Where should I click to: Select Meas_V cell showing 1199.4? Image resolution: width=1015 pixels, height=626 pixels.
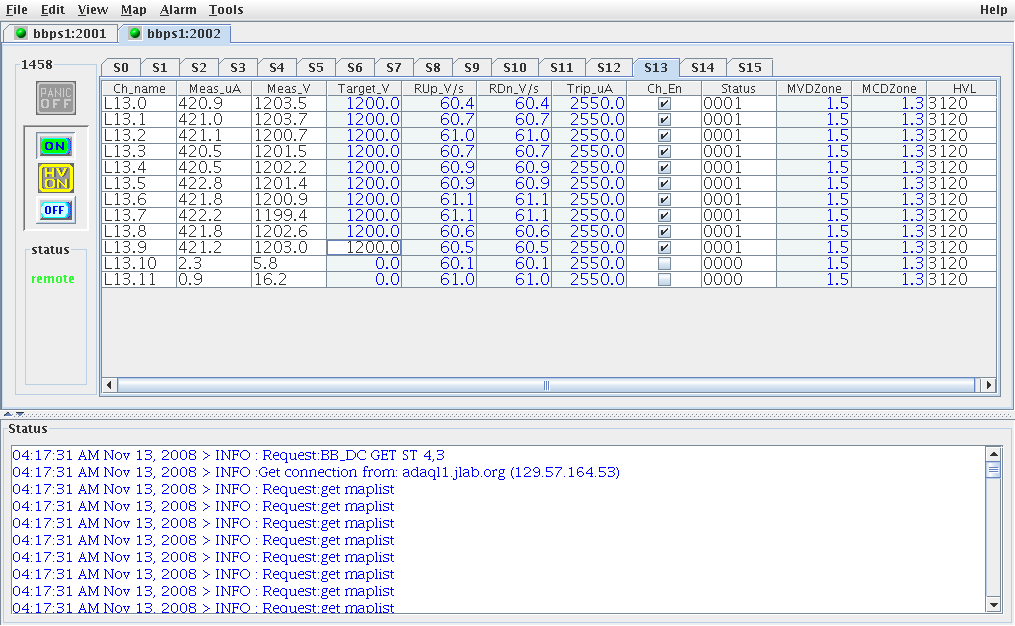(x=289, y=216)
